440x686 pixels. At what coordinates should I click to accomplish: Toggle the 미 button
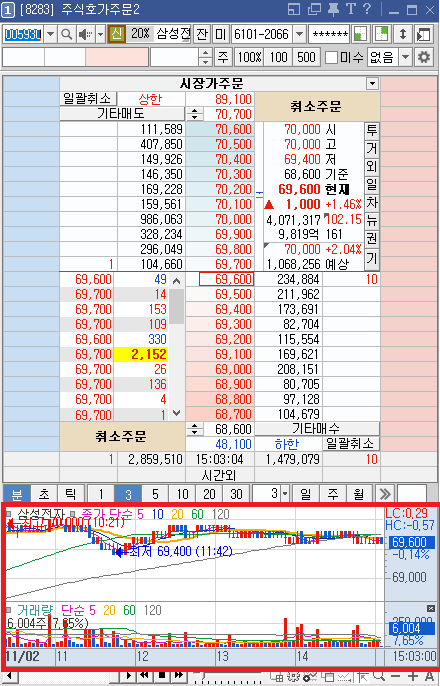[221, 34]
